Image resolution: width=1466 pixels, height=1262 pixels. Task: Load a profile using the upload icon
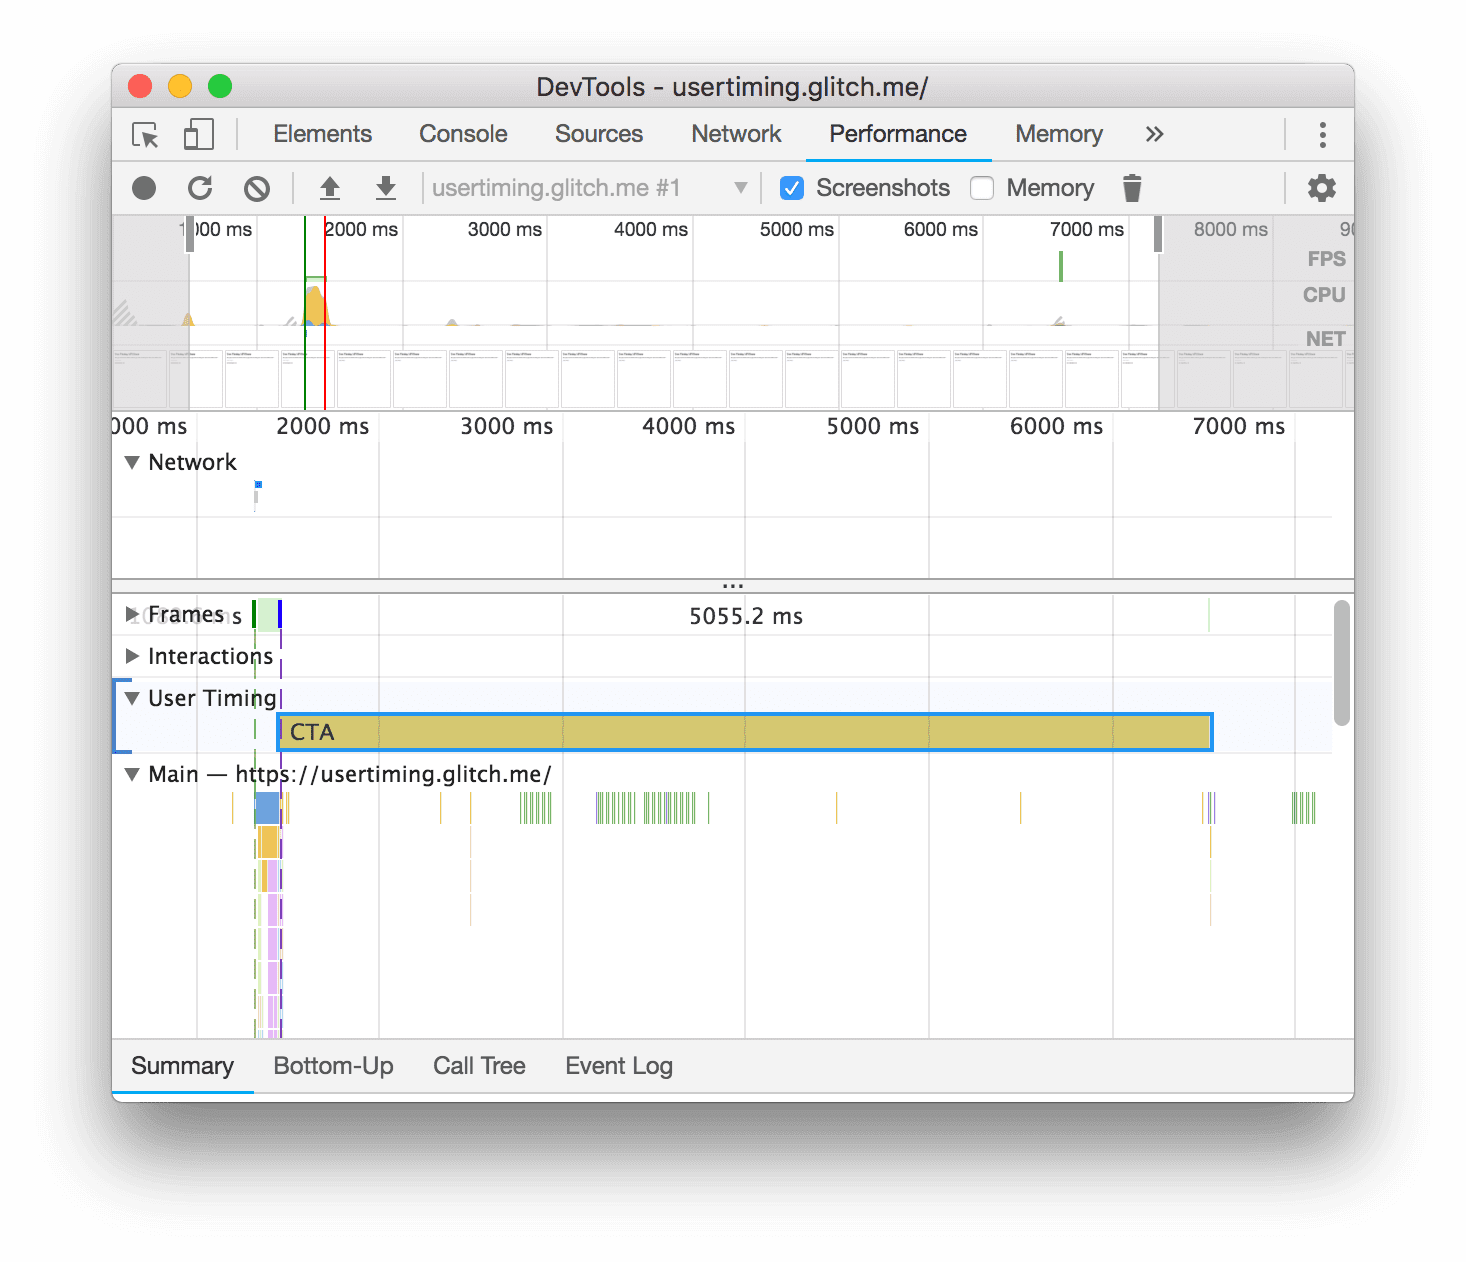pos(330,187)
